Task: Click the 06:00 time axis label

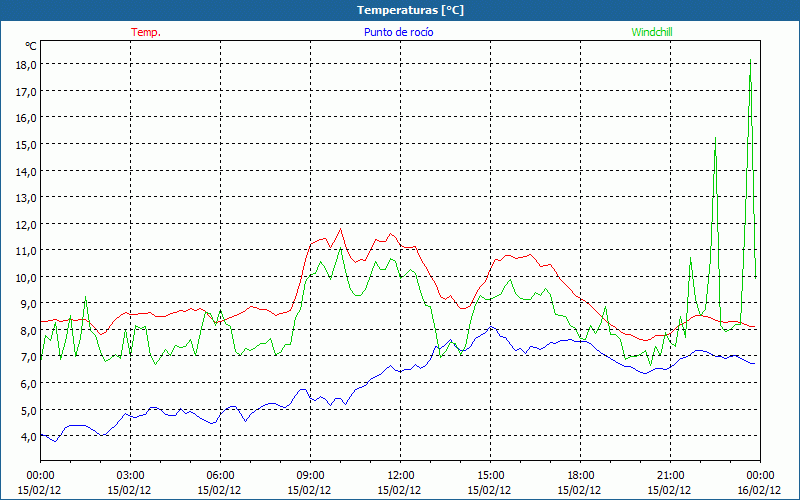Action: coord(220,476)
